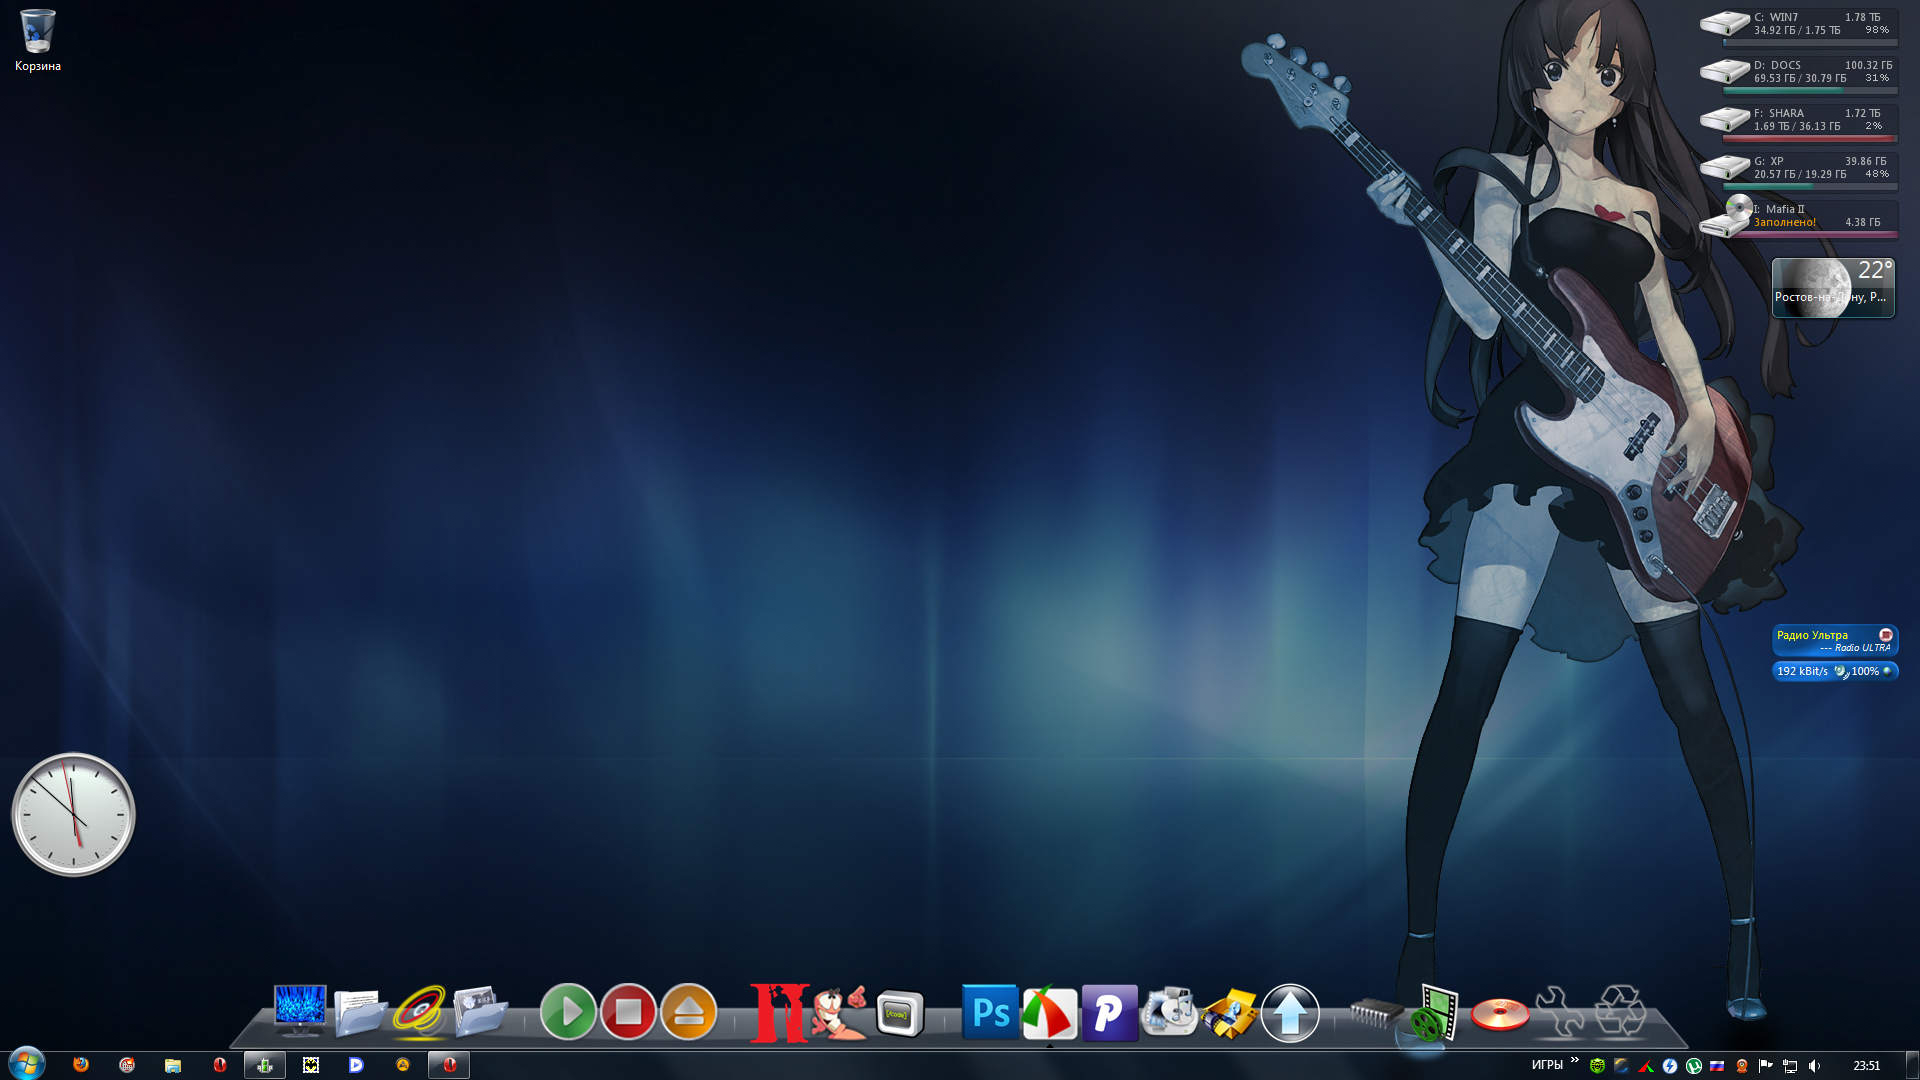Open the wrench tools icon in dock
The width and height of the screenshot is (1920, 1080).
(1560, 1012)
